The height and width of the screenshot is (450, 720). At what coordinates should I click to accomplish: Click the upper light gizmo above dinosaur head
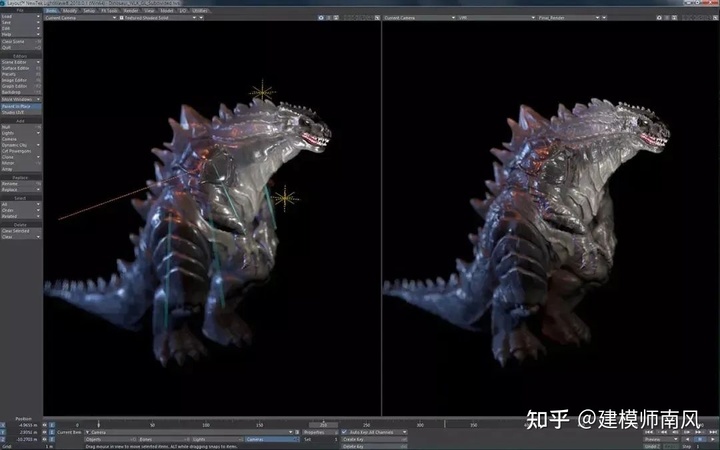263,92
